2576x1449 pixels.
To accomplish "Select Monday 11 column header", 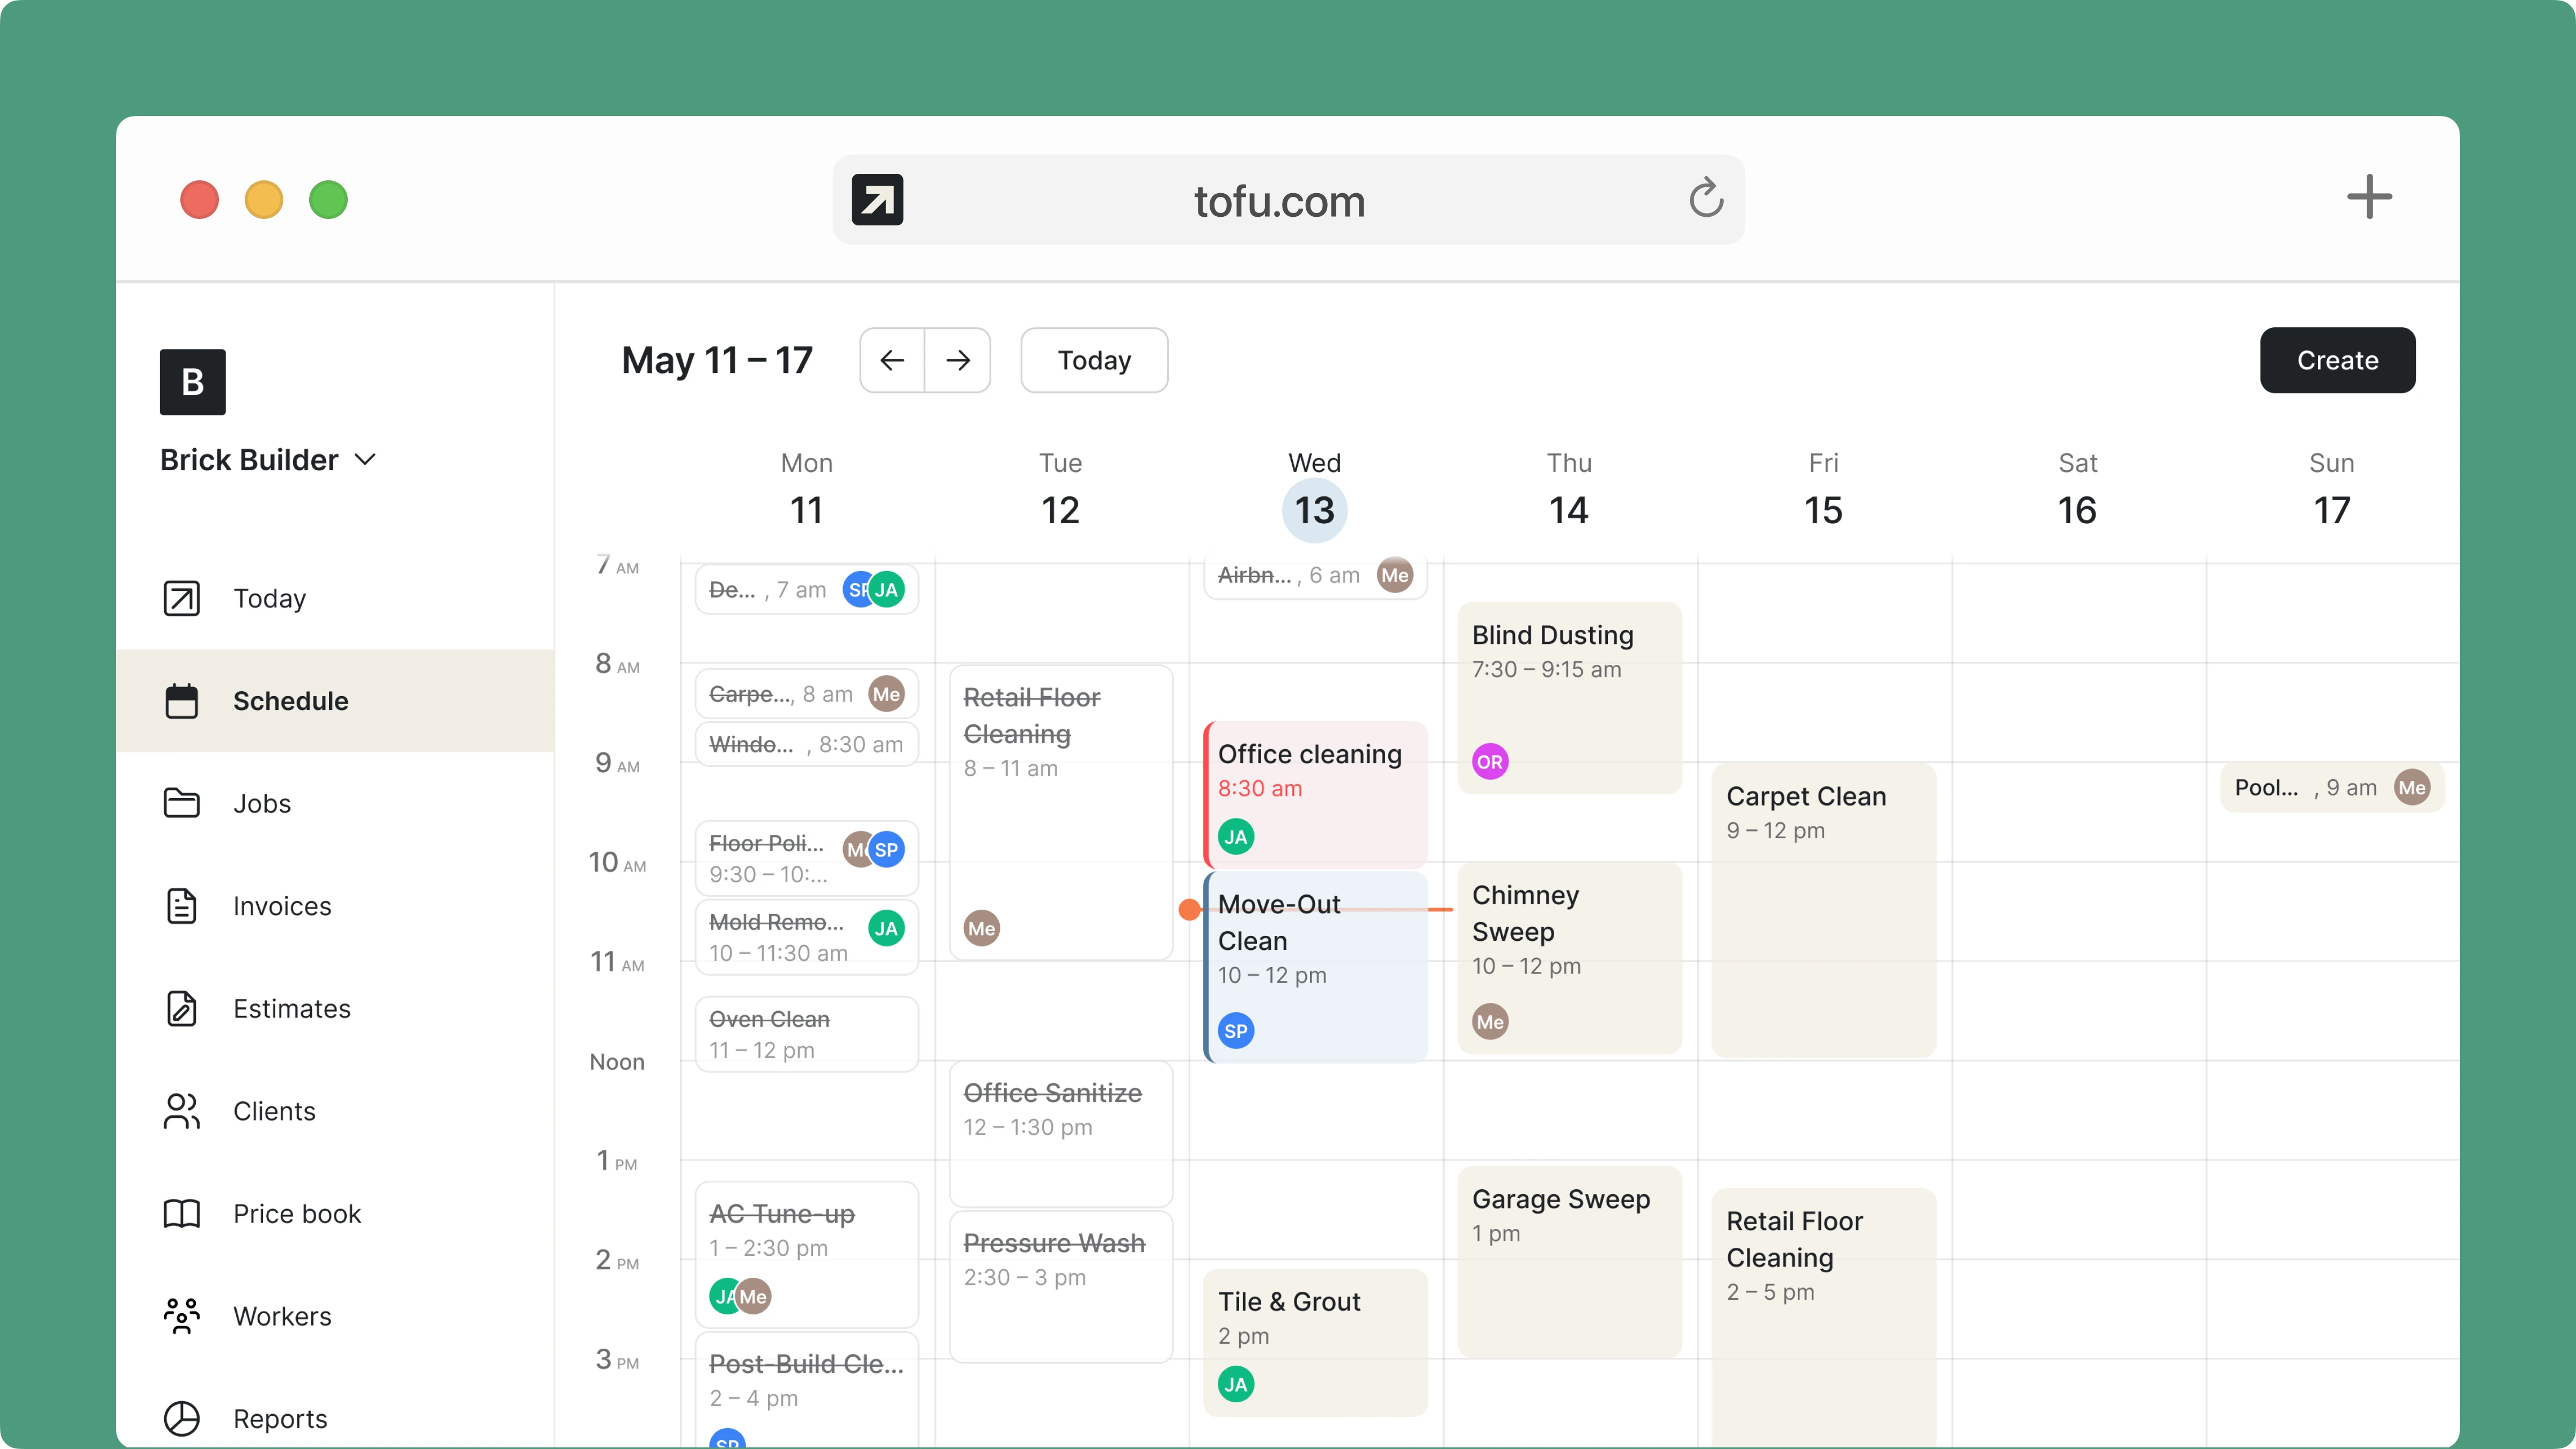I will [x=807, y=490].
